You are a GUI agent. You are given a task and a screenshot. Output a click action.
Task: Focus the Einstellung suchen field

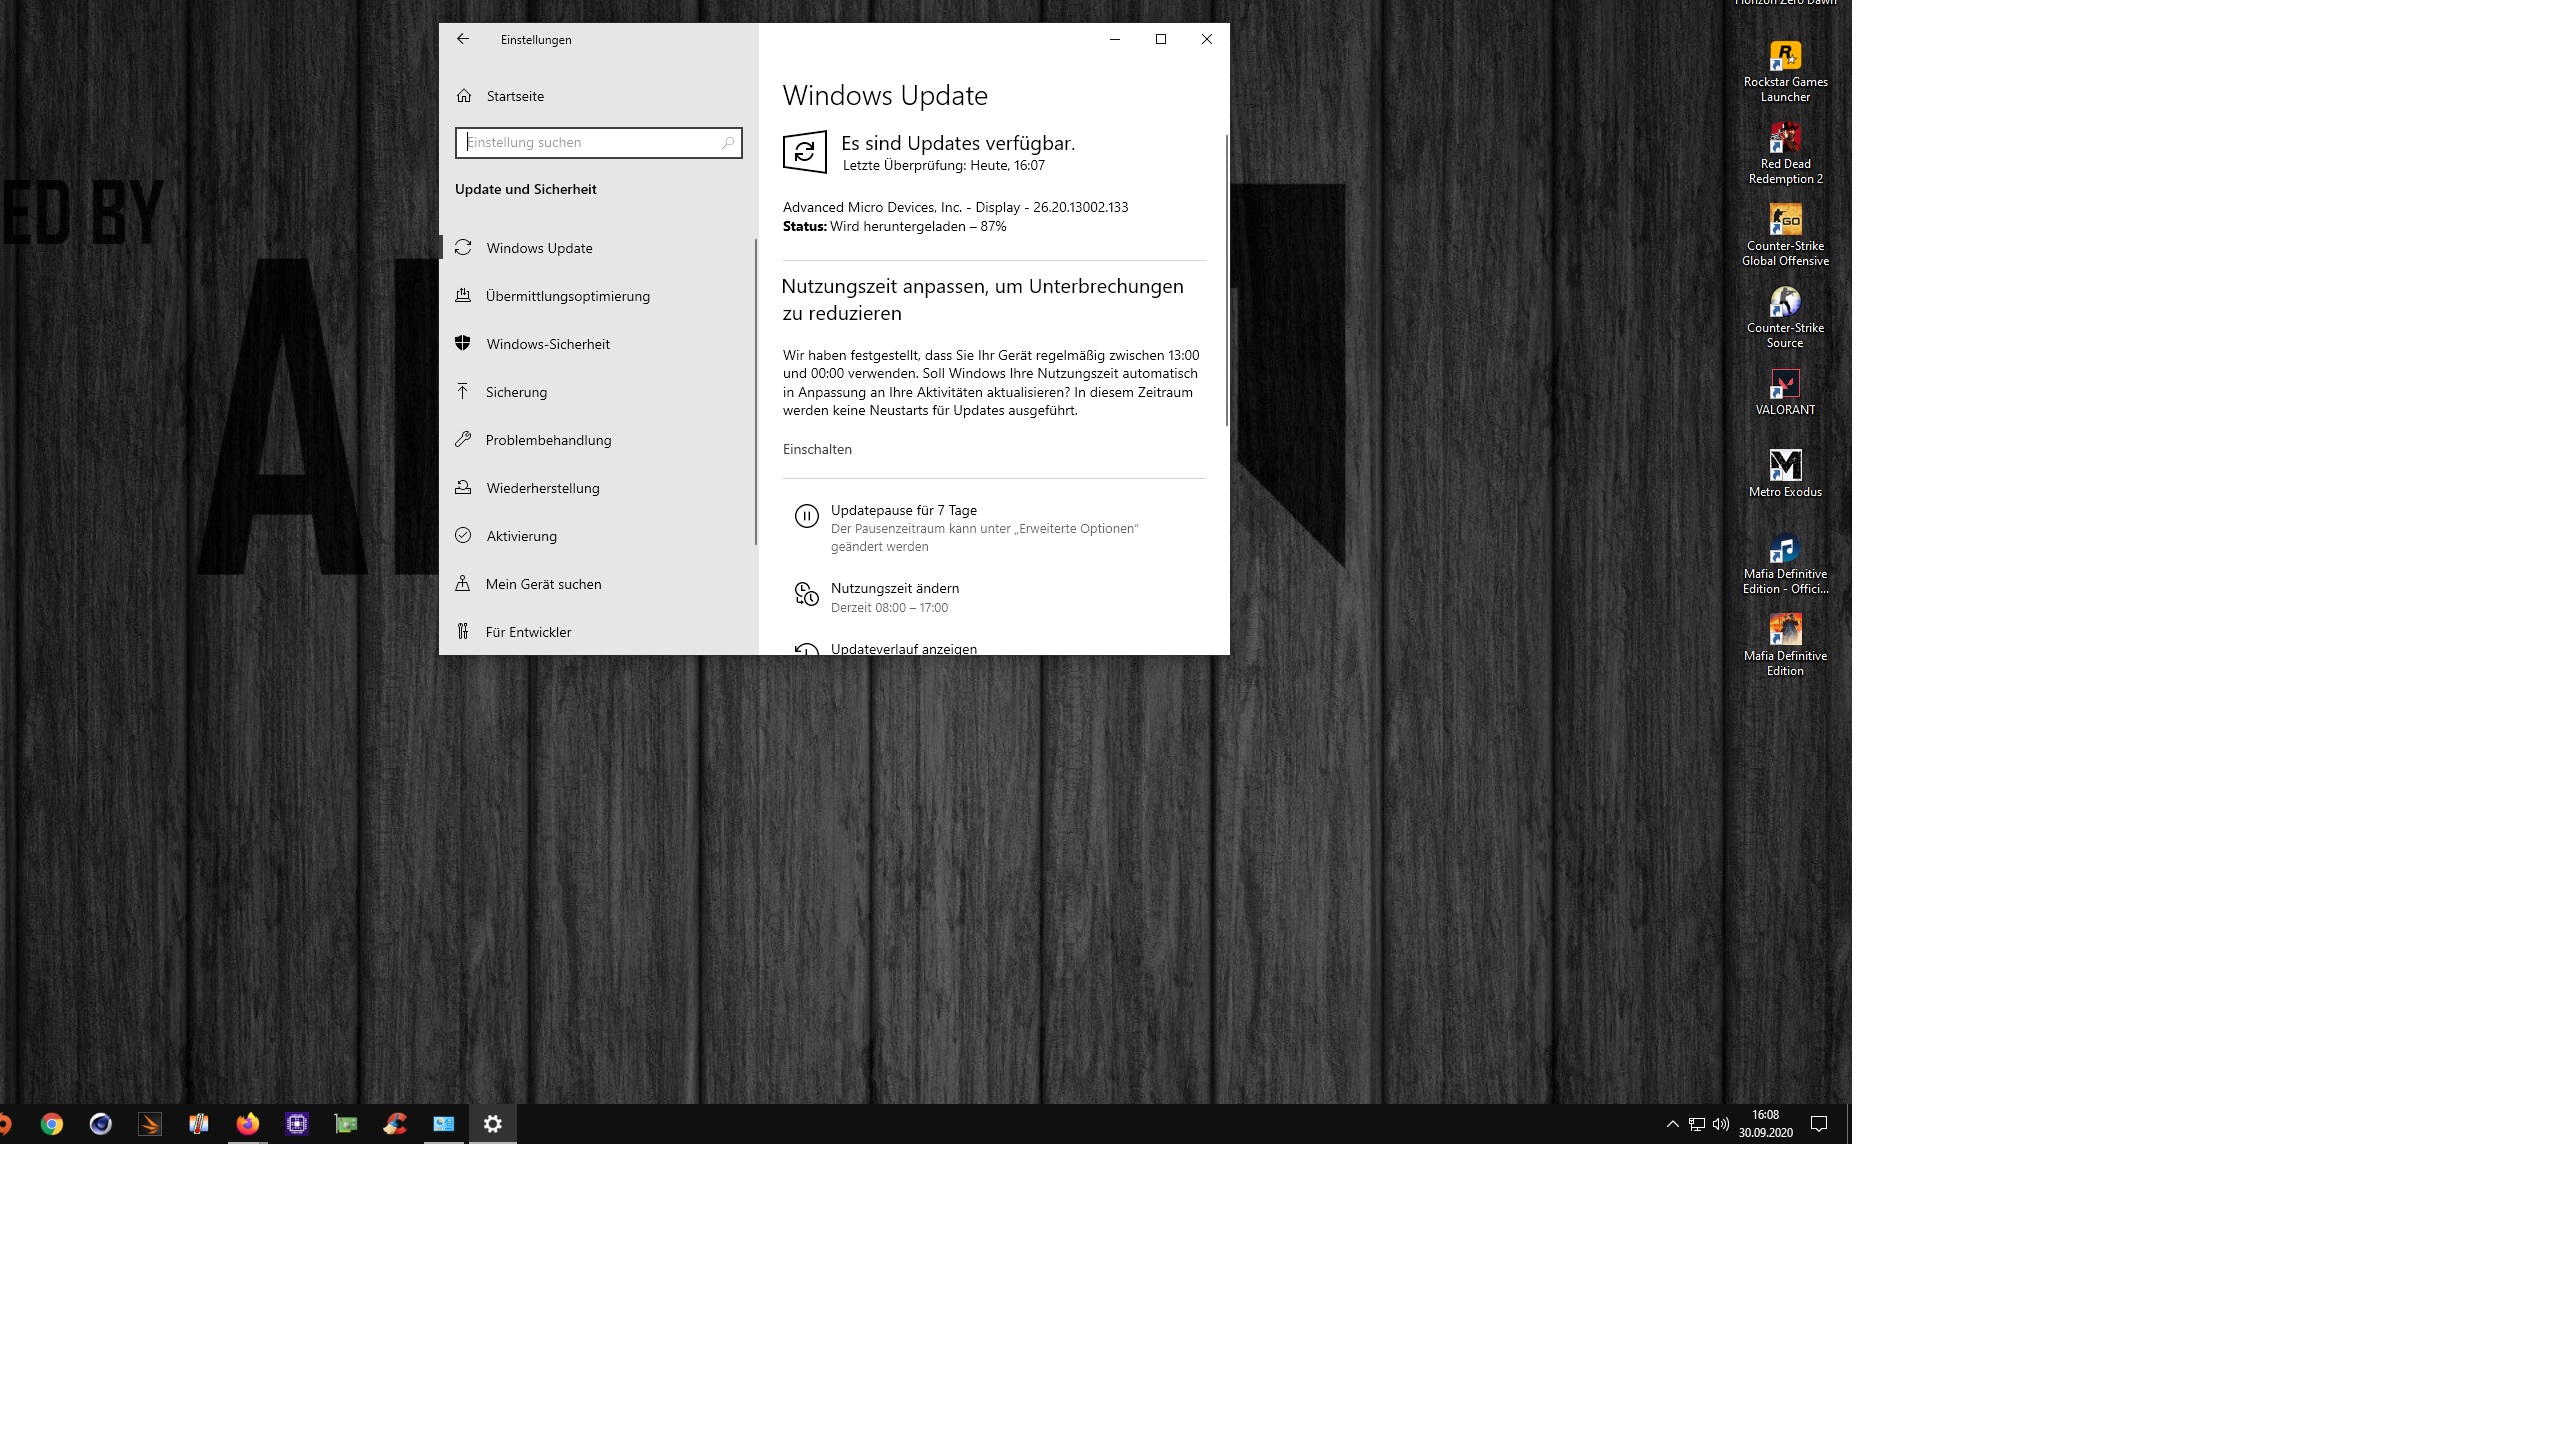tap(590, 143)
